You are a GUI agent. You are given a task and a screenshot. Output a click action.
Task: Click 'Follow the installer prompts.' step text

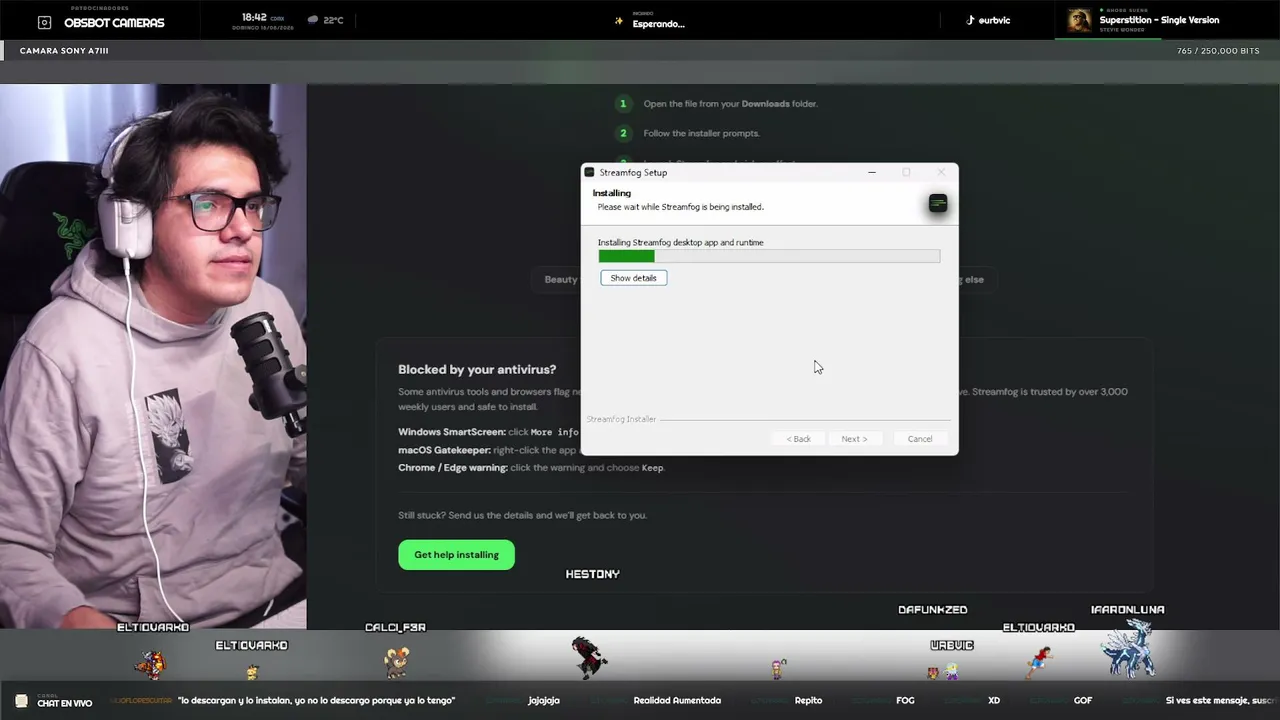pyautogui.click(x=701, y=133)
